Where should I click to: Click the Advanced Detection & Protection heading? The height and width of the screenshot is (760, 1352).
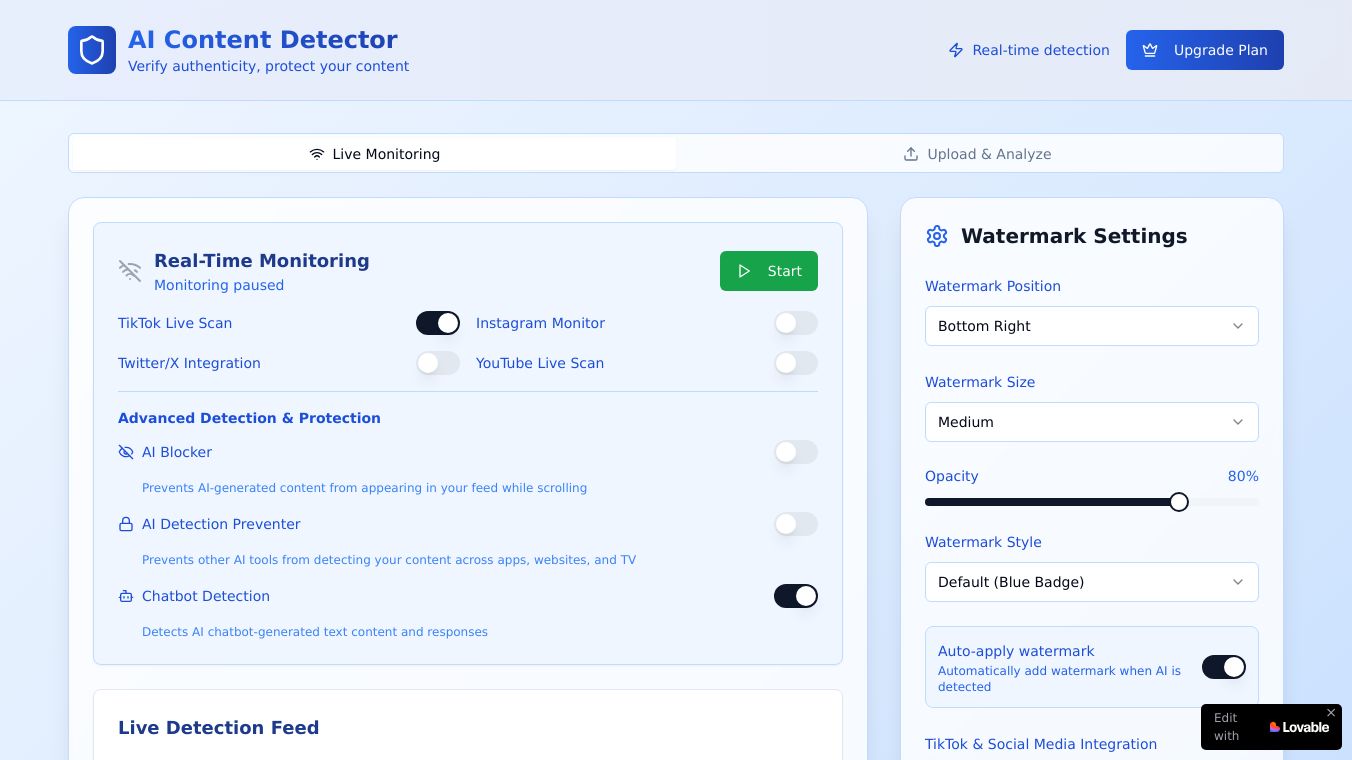click(x=249, y=418)
